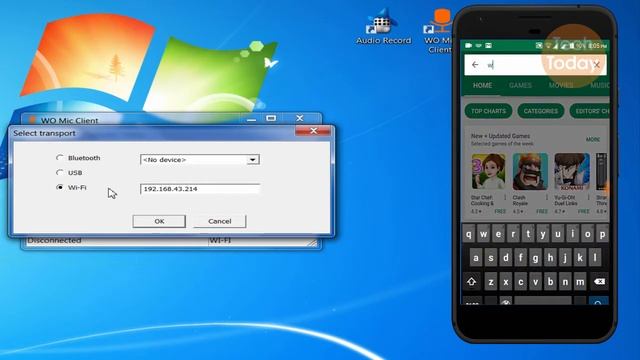The height and width of the screenshot is (360, 640).
Task: Tap the f key on phone keyboard
Action: click(520, 258)
